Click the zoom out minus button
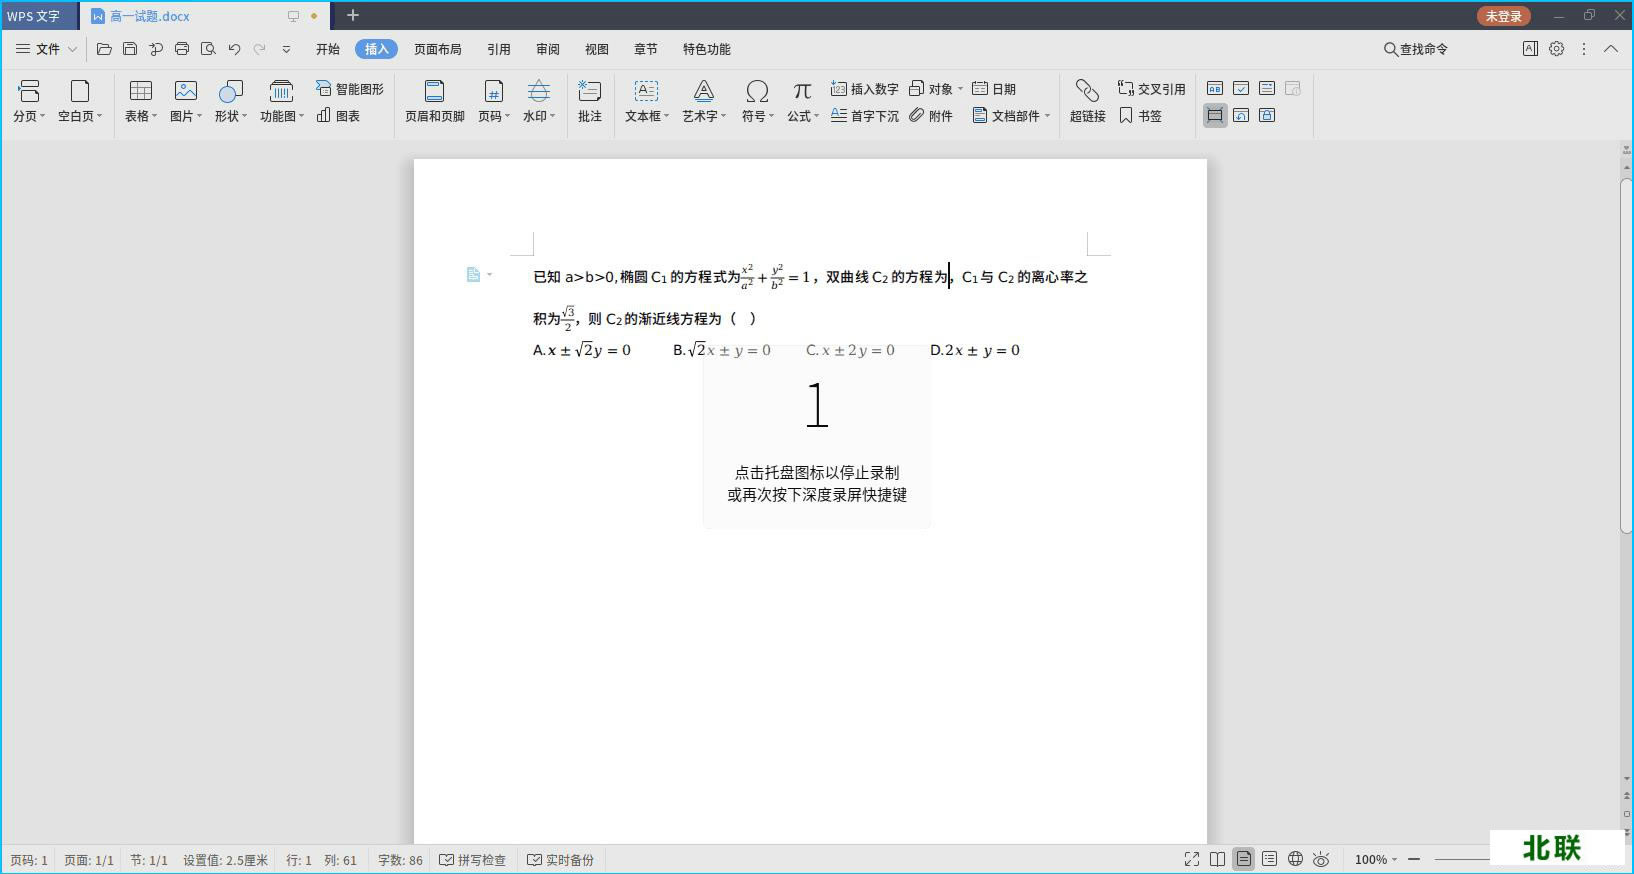This screenshot has height=874, width=1634. pyautogui.click(x=1414, y=859)
